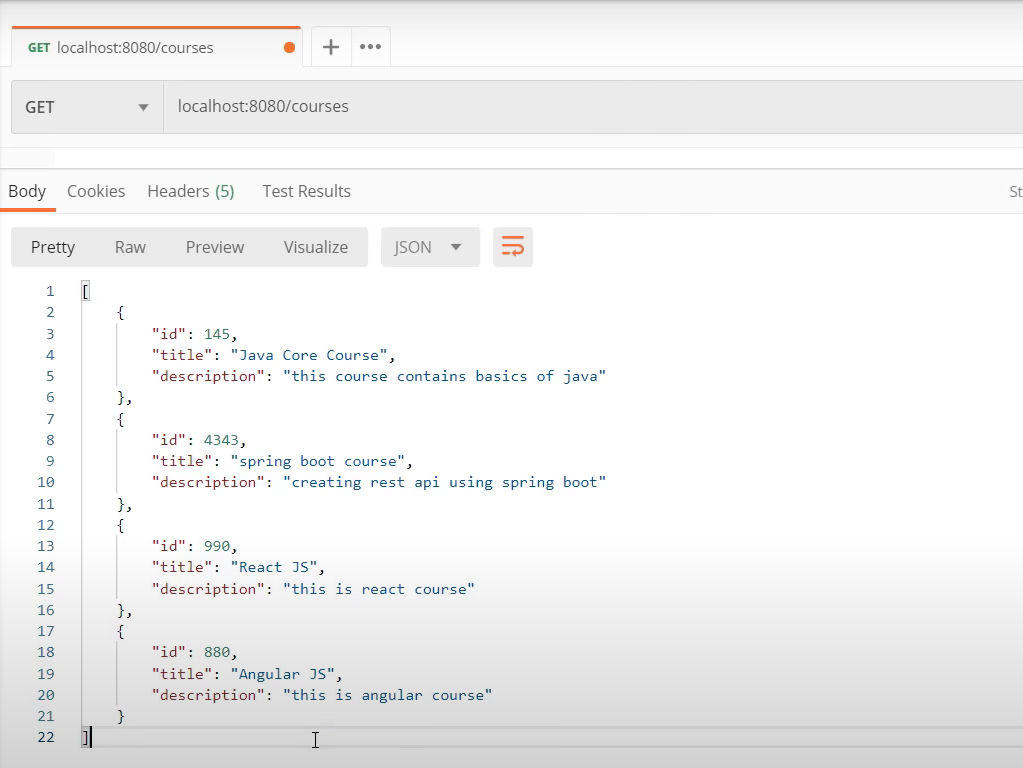Open the Test Results tab
Viewport: 1023px width, 768px height.
coord(307,191)
